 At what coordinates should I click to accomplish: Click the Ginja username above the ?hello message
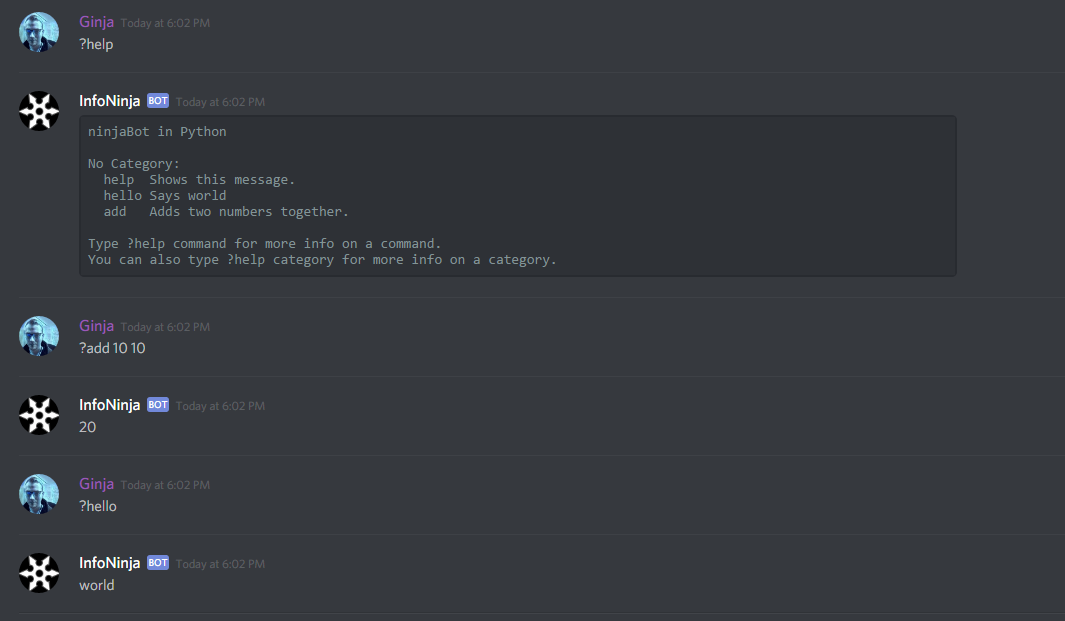tap(96, 484)
